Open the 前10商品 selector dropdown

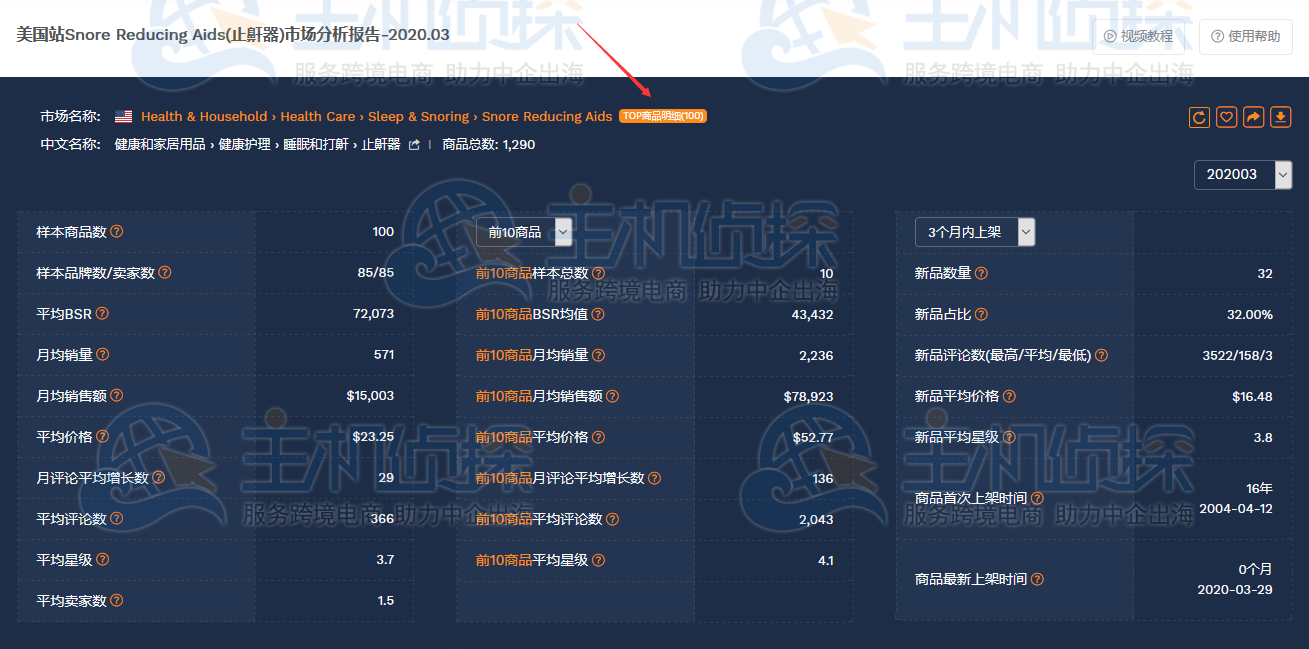[562, 232]
